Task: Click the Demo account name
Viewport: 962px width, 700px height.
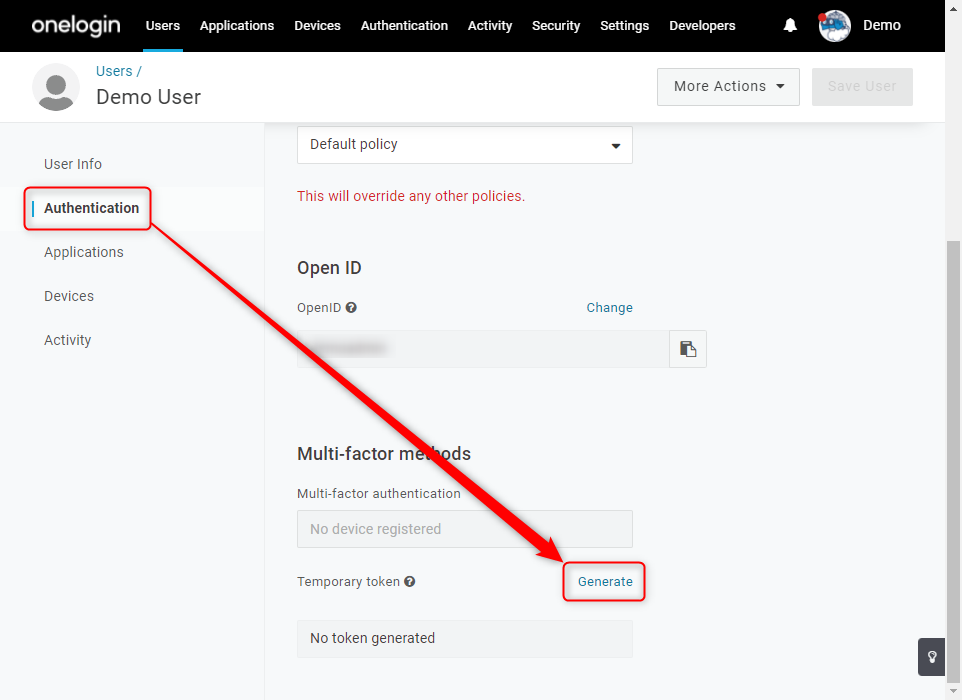Action: 882,25
